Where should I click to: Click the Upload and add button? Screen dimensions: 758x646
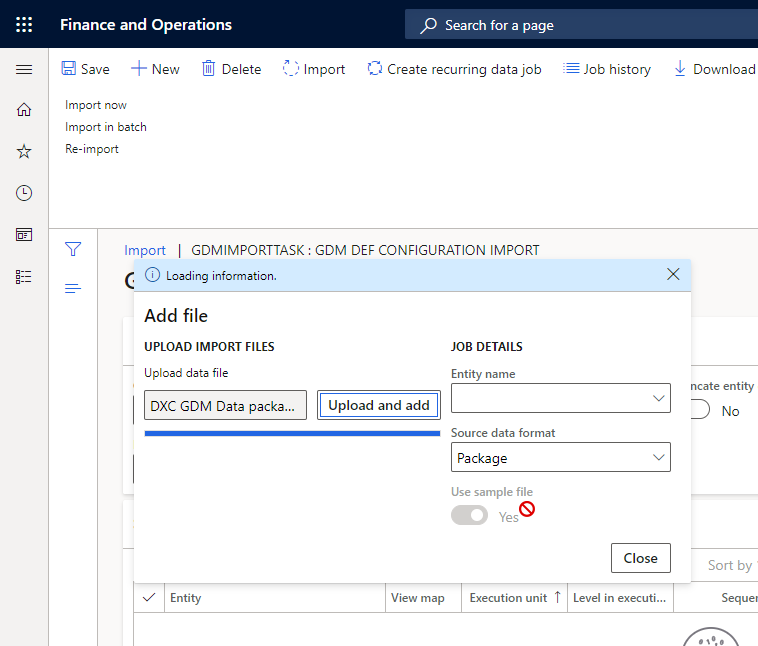(379, 405)
